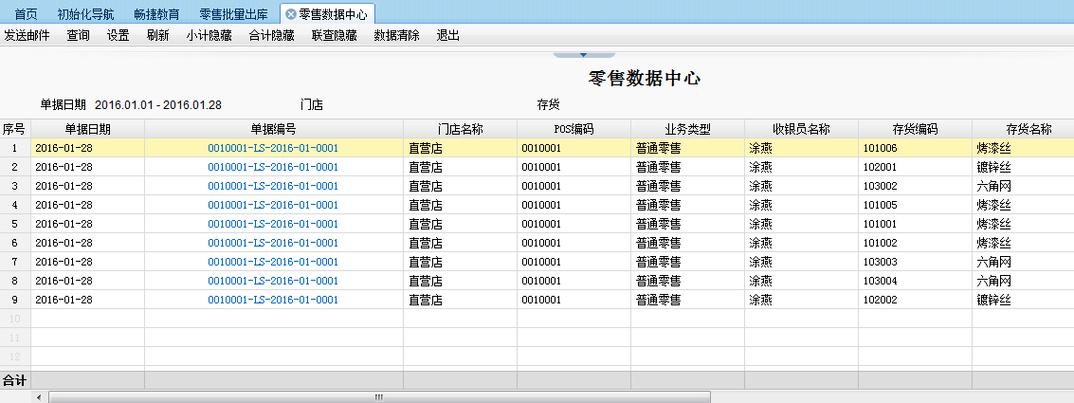Click the date range 2016.01.01 - 2016.01.28
The height and width of the screenshot is (403, 1074).
[x=158, y=105]
